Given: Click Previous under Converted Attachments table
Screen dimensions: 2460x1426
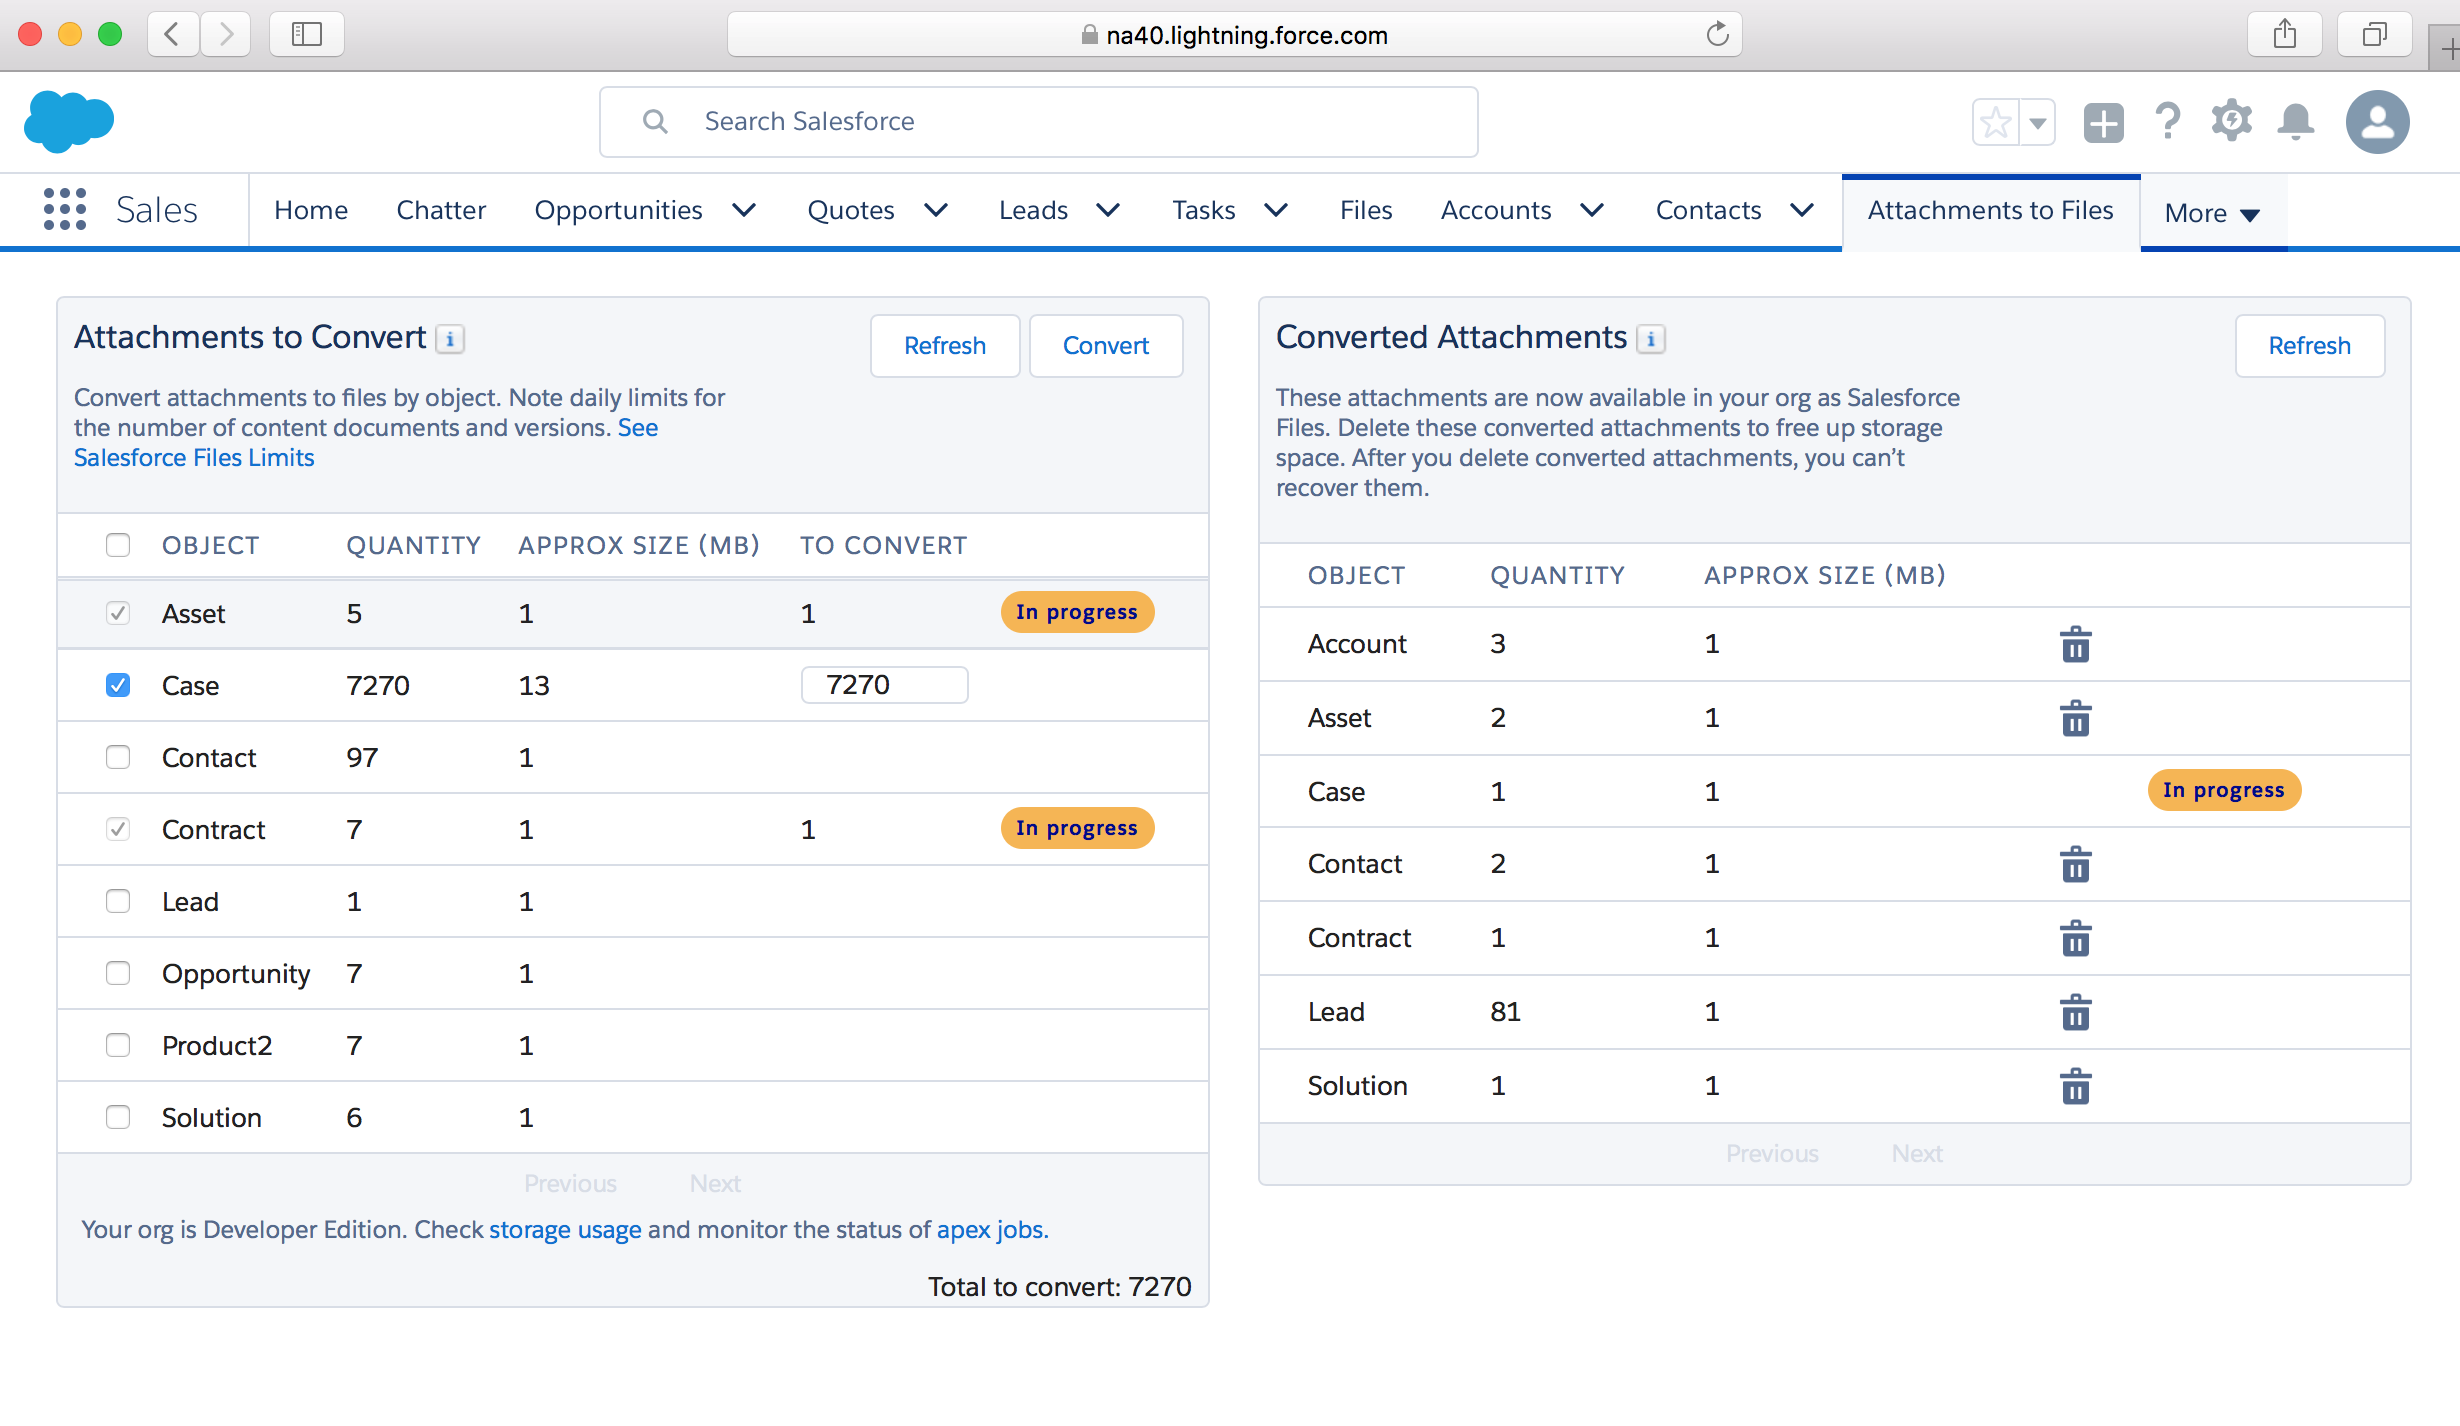Looking at the screenshot, I should (x=1772, y=1153).
